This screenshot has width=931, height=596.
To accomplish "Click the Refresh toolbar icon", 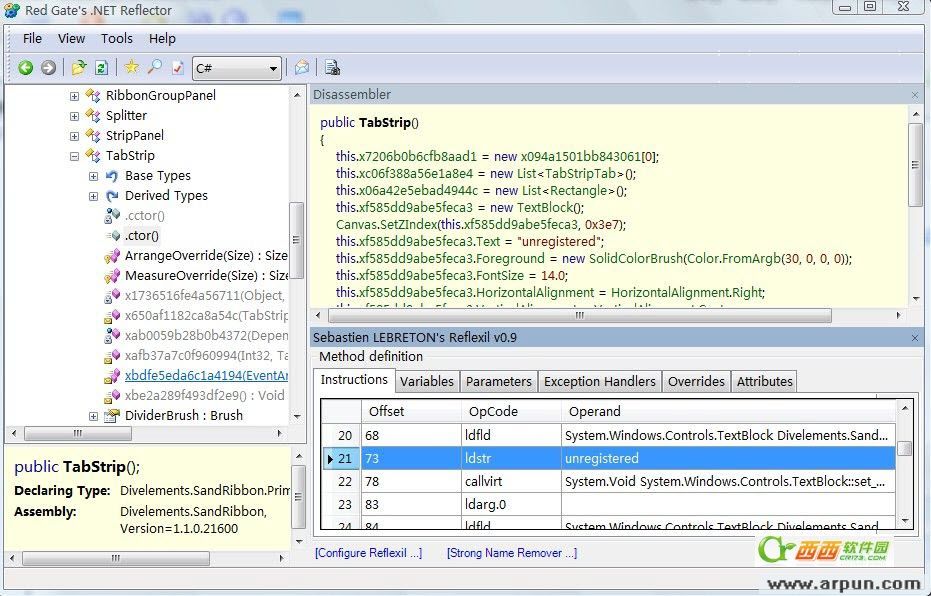I will 101,68.
